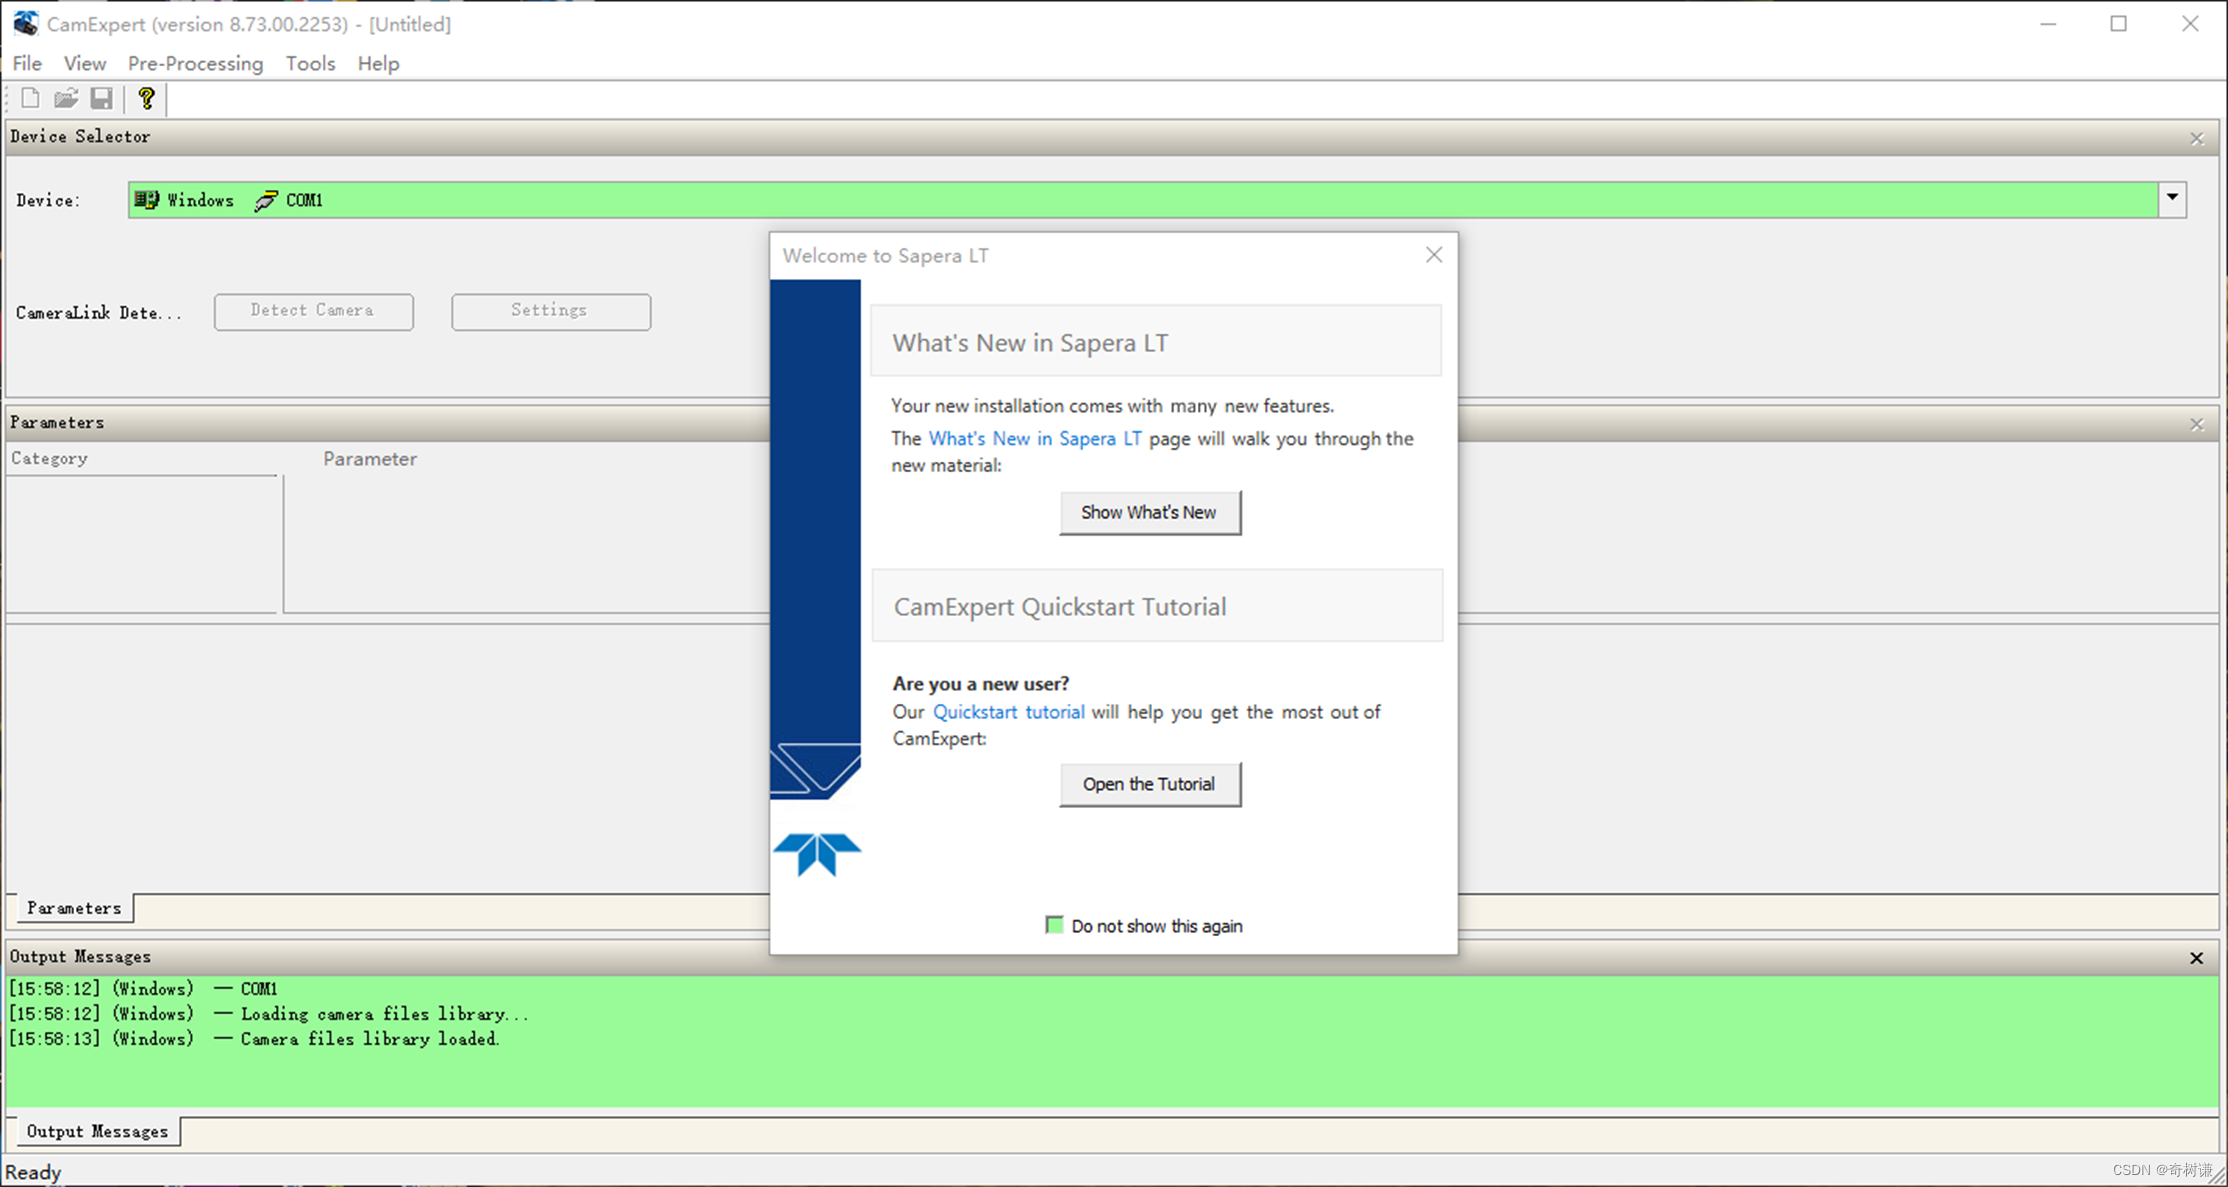Click the 'Camera files library loaded.' log line
Image resolution: width=2228 pixels, height=1187 pixels.
(254, 1039)
